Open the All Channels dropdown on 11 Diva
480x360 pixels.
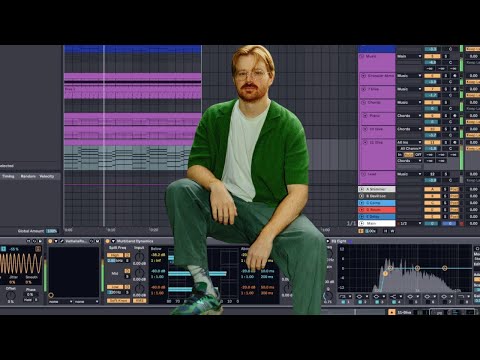409,148
